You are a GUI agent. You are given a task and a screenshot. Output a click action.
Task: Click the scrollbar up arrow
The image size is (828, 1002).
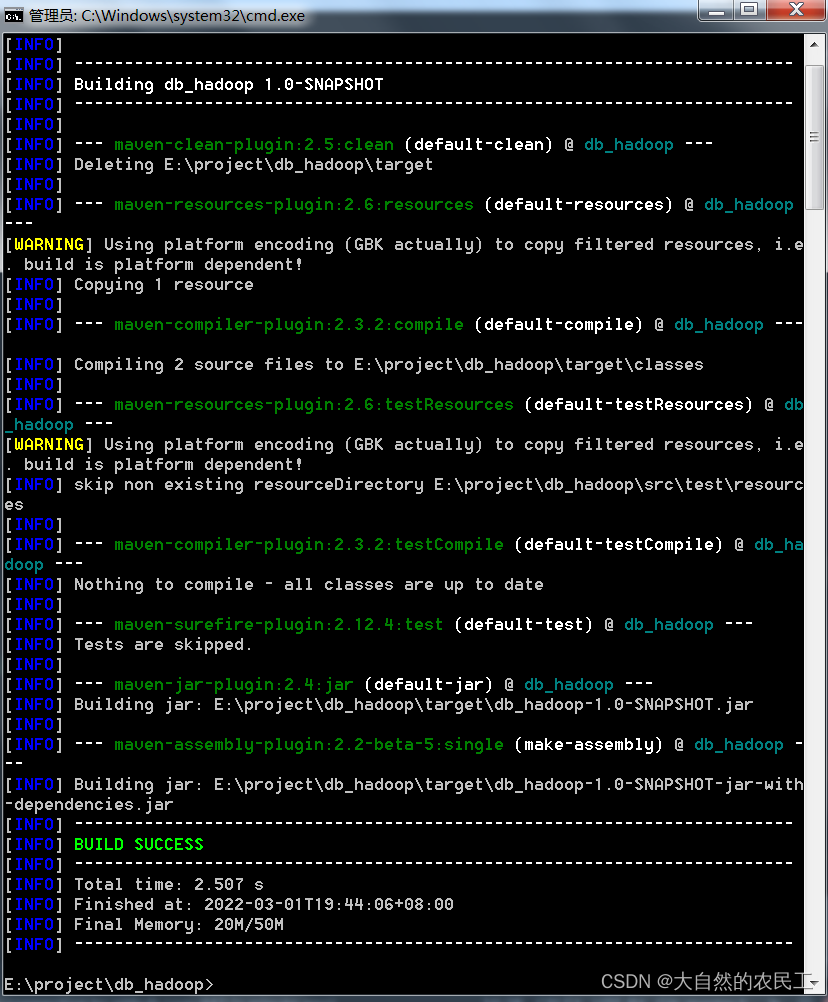[x=814, y=45]
